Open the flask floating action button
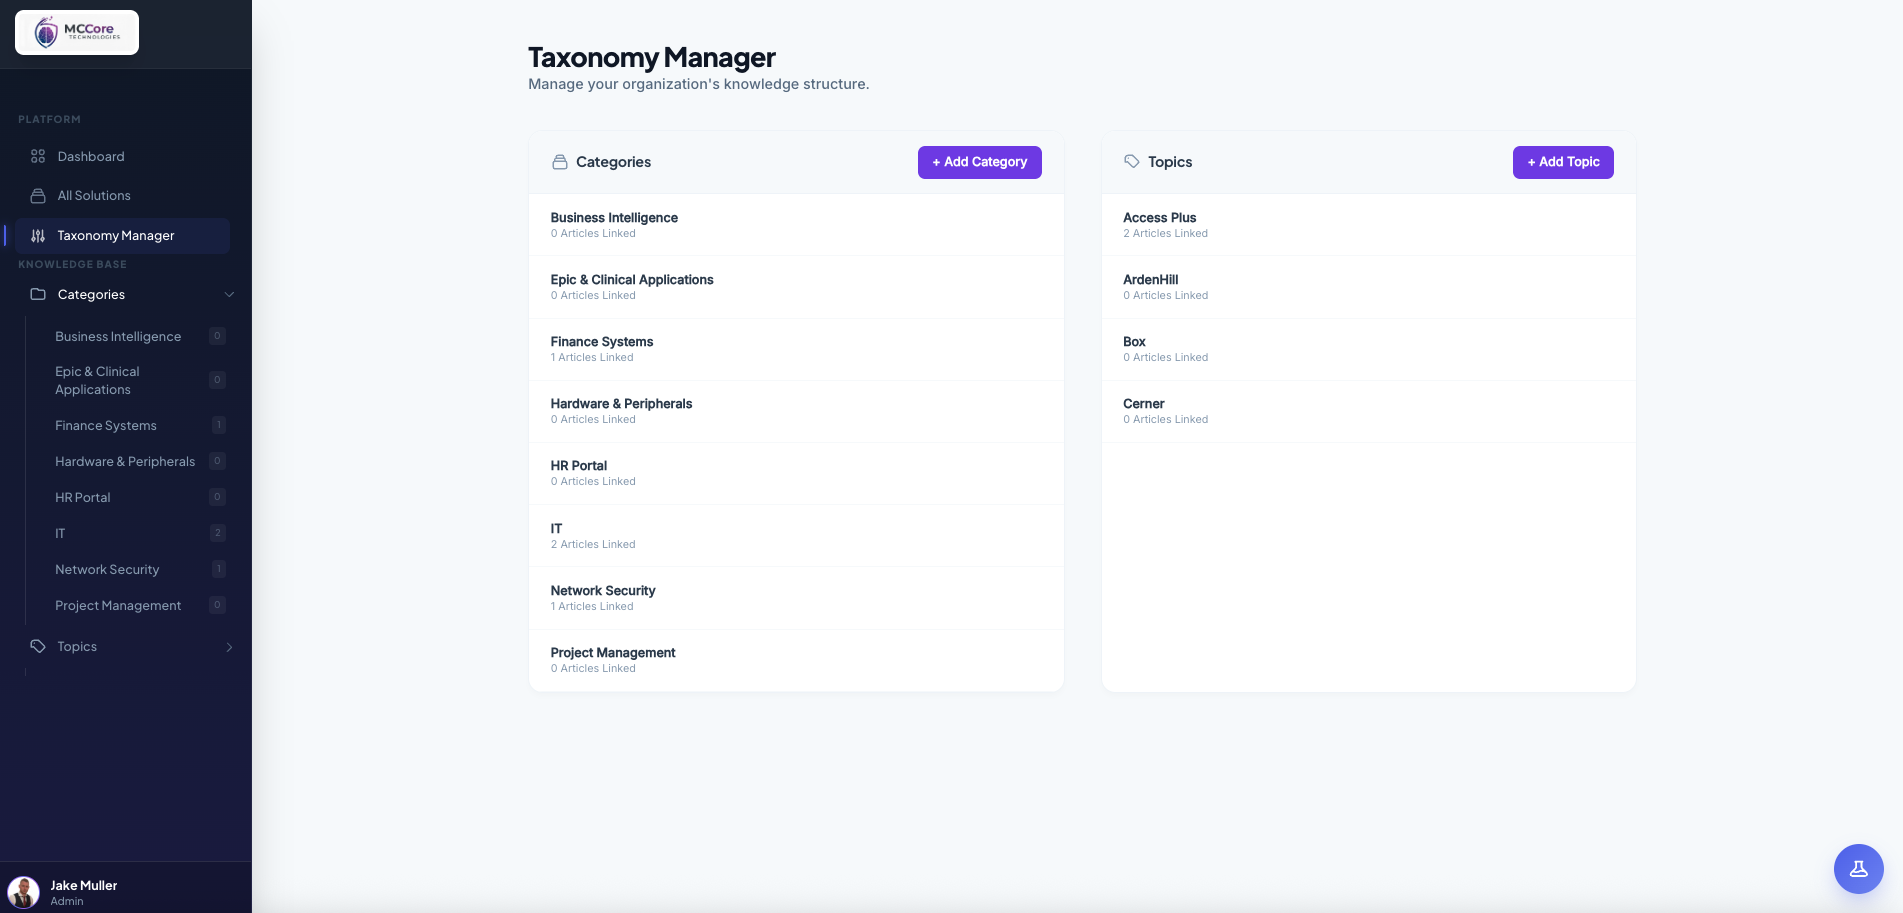 pos(1858,868)
